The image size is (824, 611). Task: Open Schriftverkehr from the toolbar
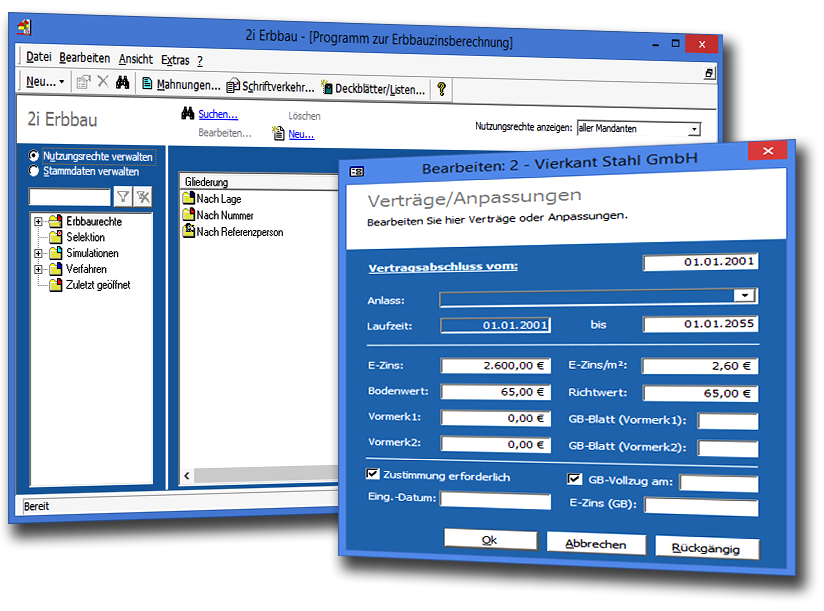(x=270, y=88)
